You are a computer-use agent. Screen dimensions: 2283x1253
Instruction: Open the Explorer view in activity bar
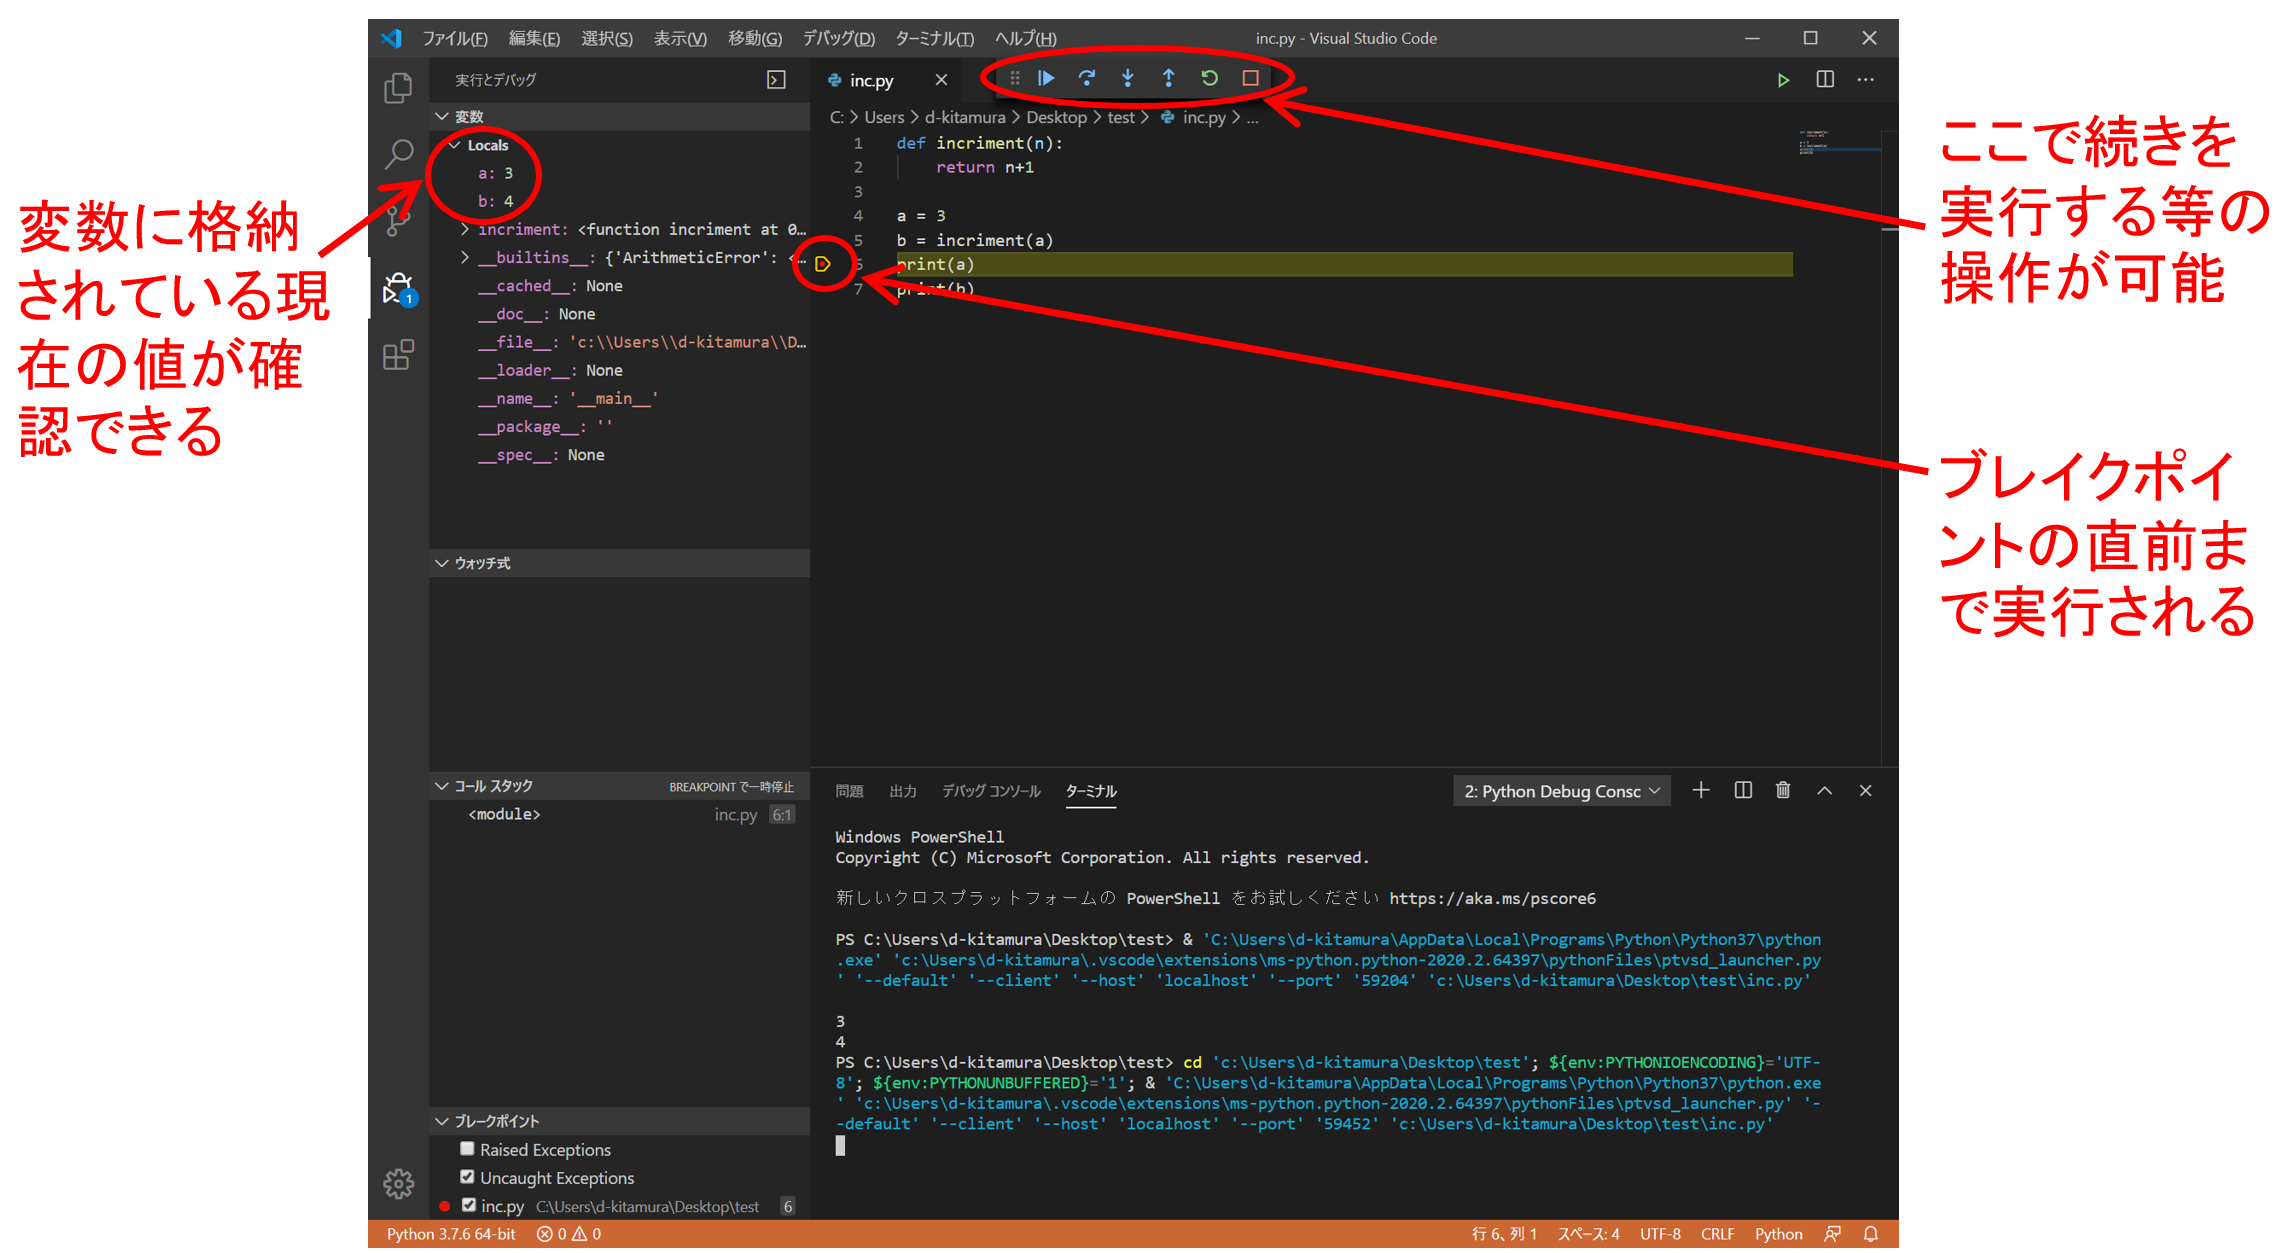pyautogui.click(x=398, y=89)
